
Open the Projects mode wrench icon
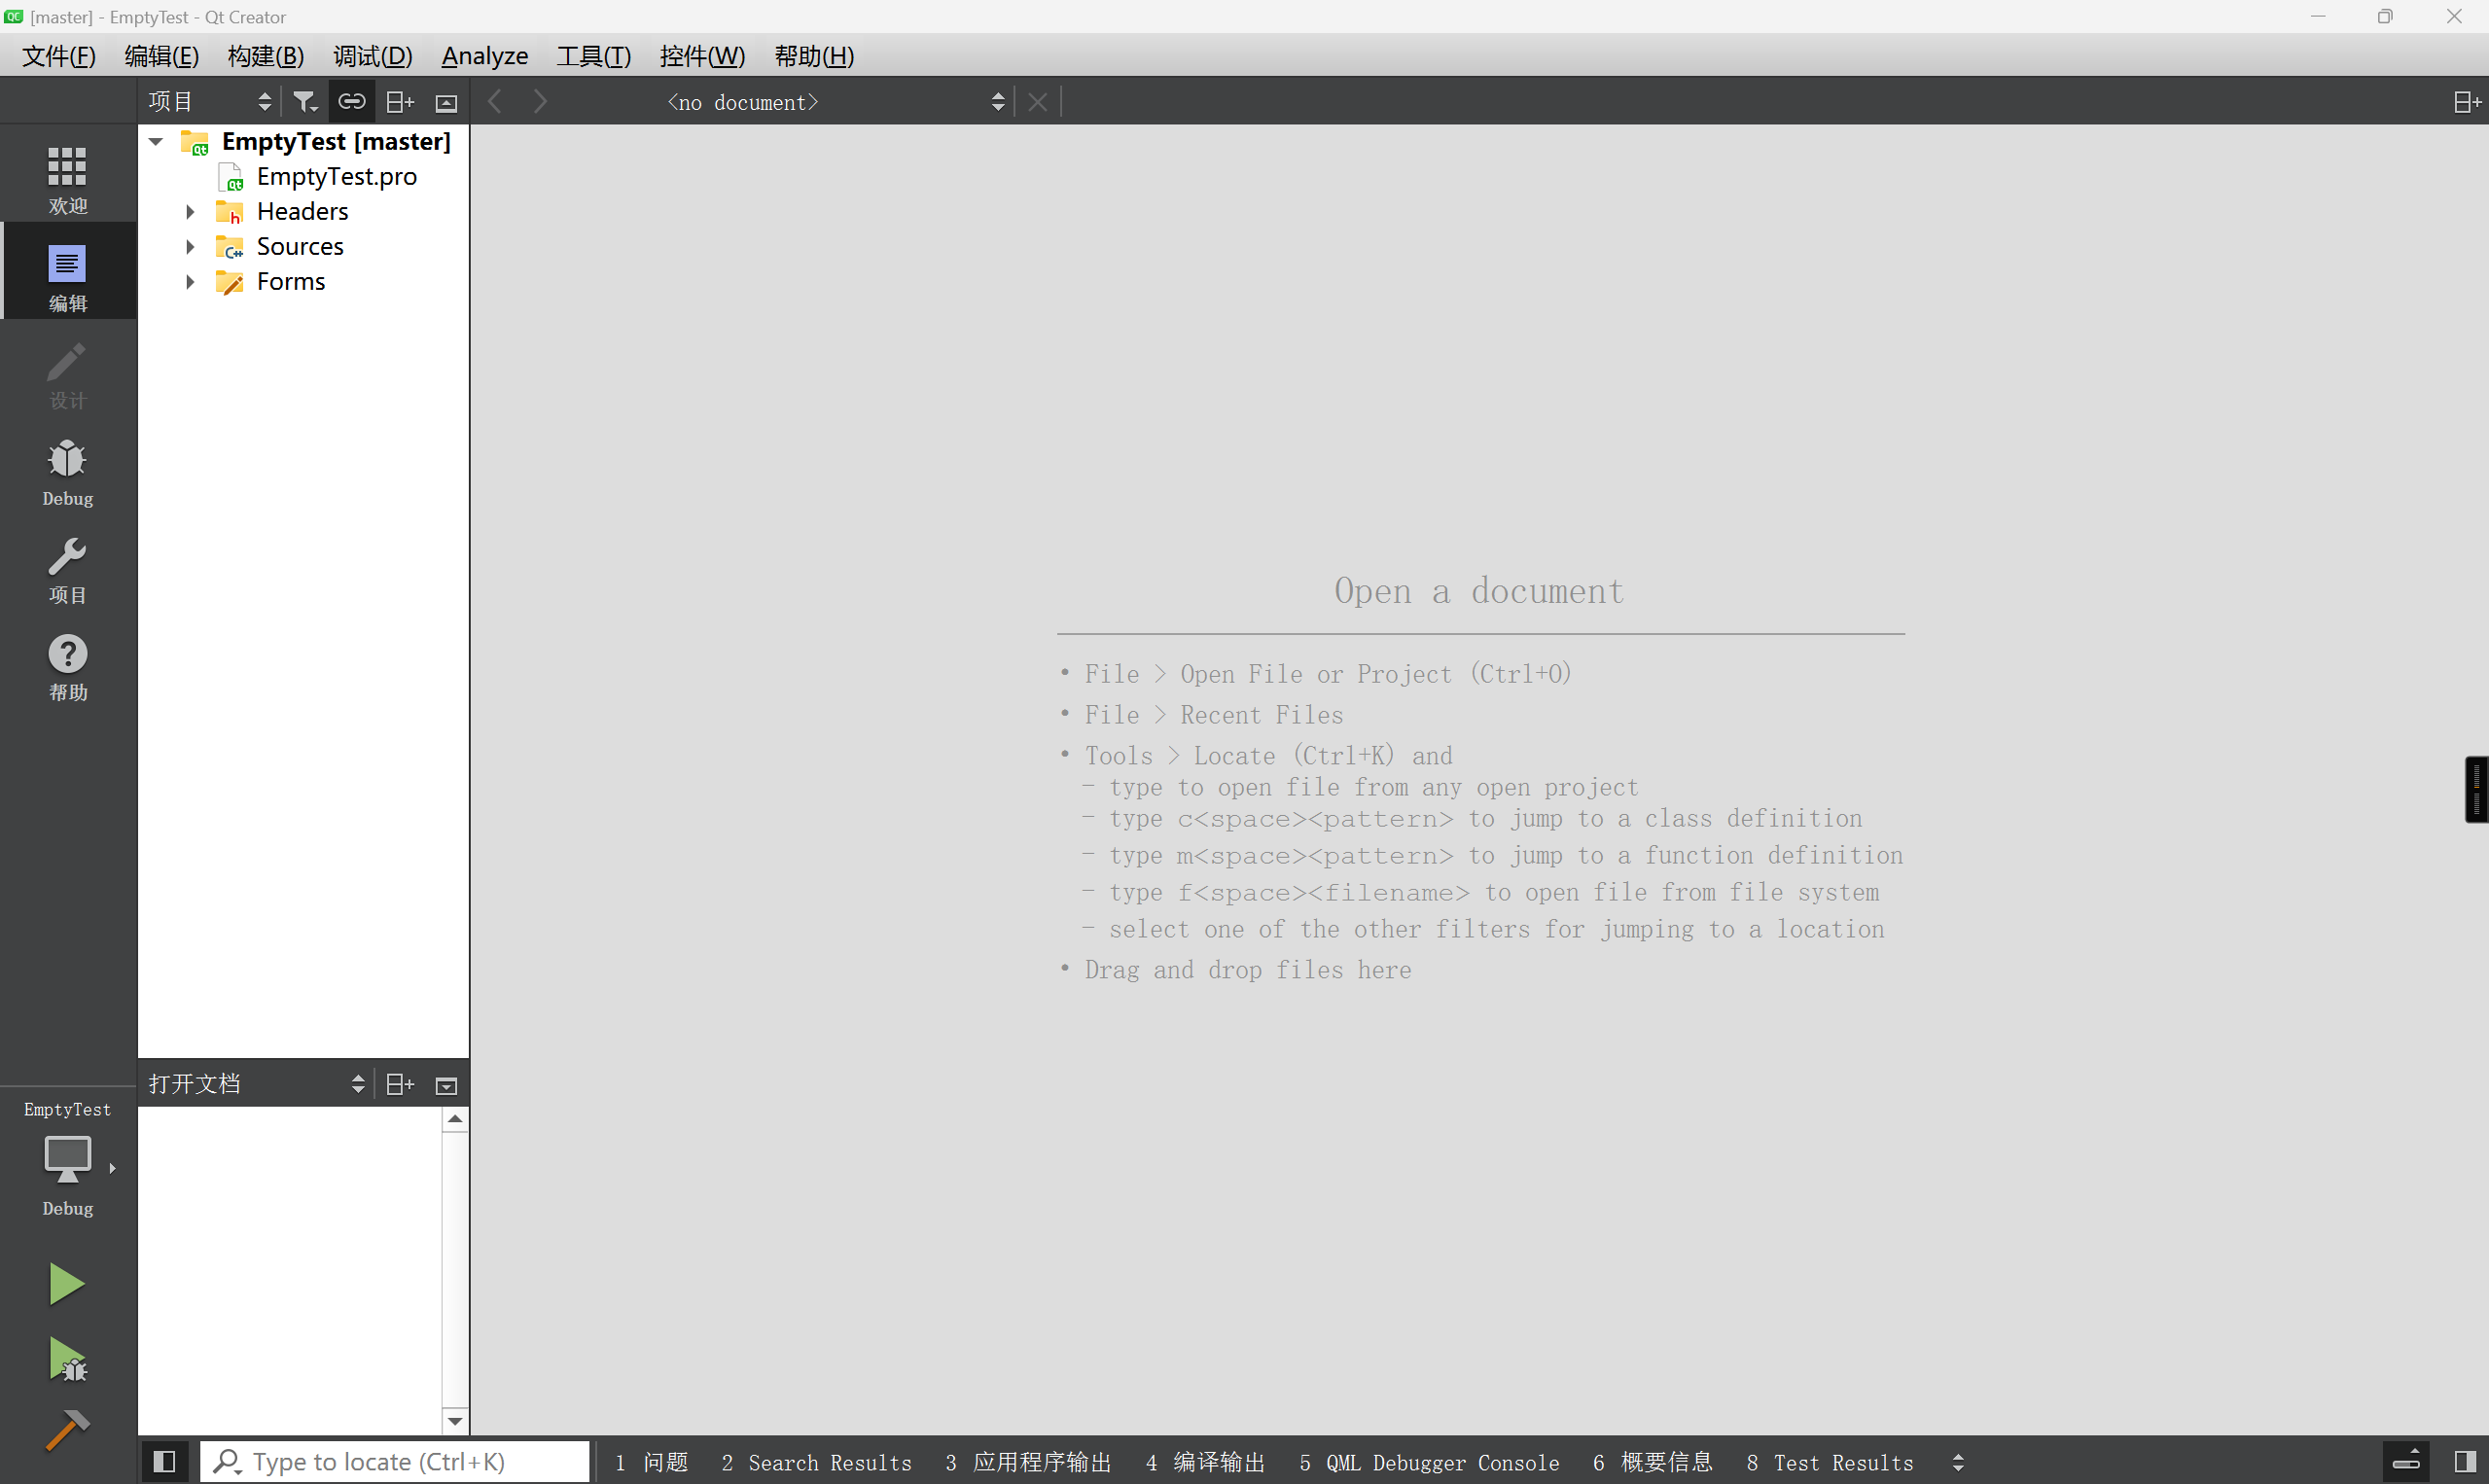point(67,569)
